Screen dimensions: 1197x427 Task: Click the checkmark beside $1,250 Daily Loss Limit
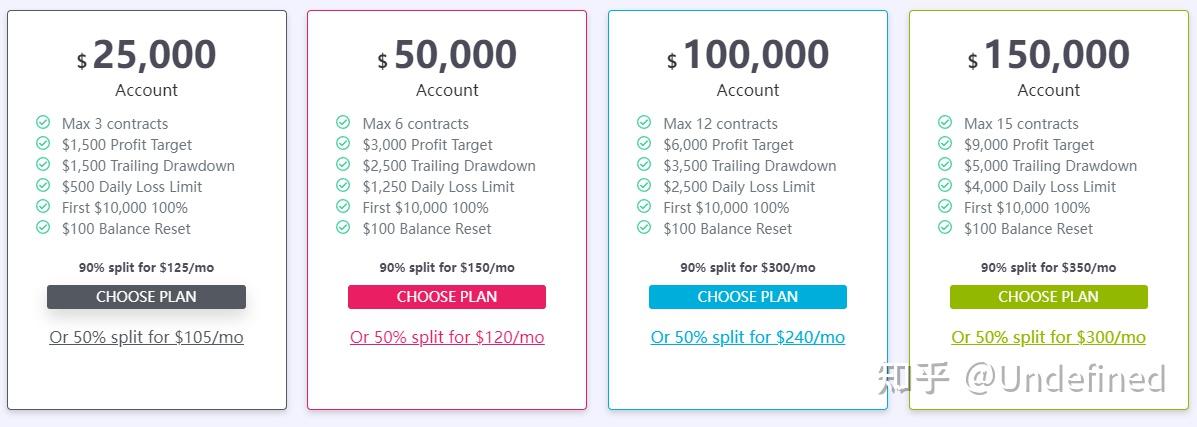(x=344, y=185)
